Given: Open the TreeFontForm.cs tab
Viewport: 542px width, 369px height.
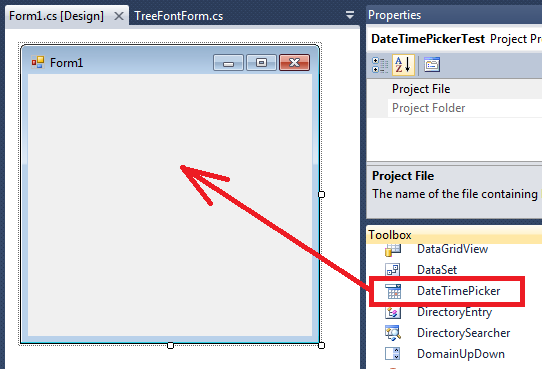Looking at the screenshot, I should pos(178,16).
